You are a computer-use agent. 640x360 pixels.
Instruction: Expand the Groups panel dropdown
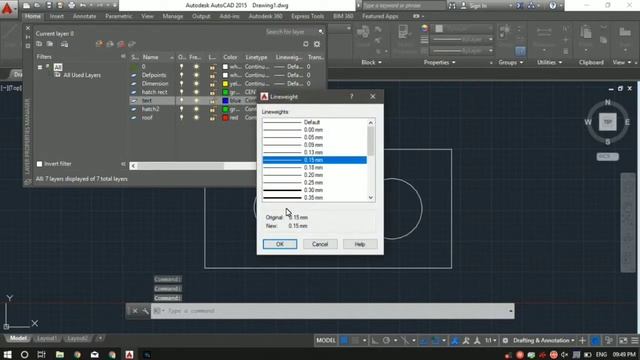pyautogui.click(x=511, y=62)
